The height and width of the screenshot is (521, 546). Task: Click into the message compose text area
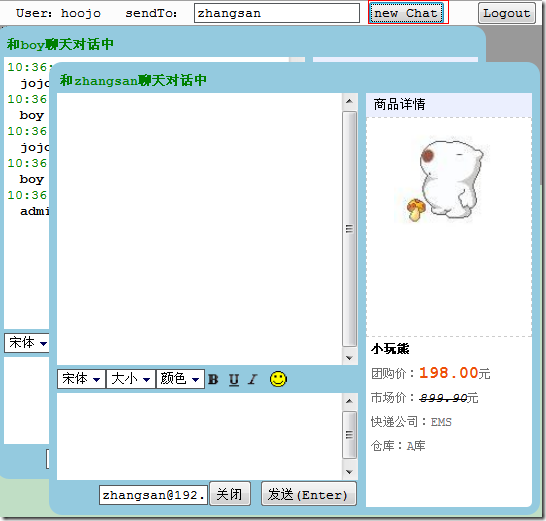tap(200, 436)
